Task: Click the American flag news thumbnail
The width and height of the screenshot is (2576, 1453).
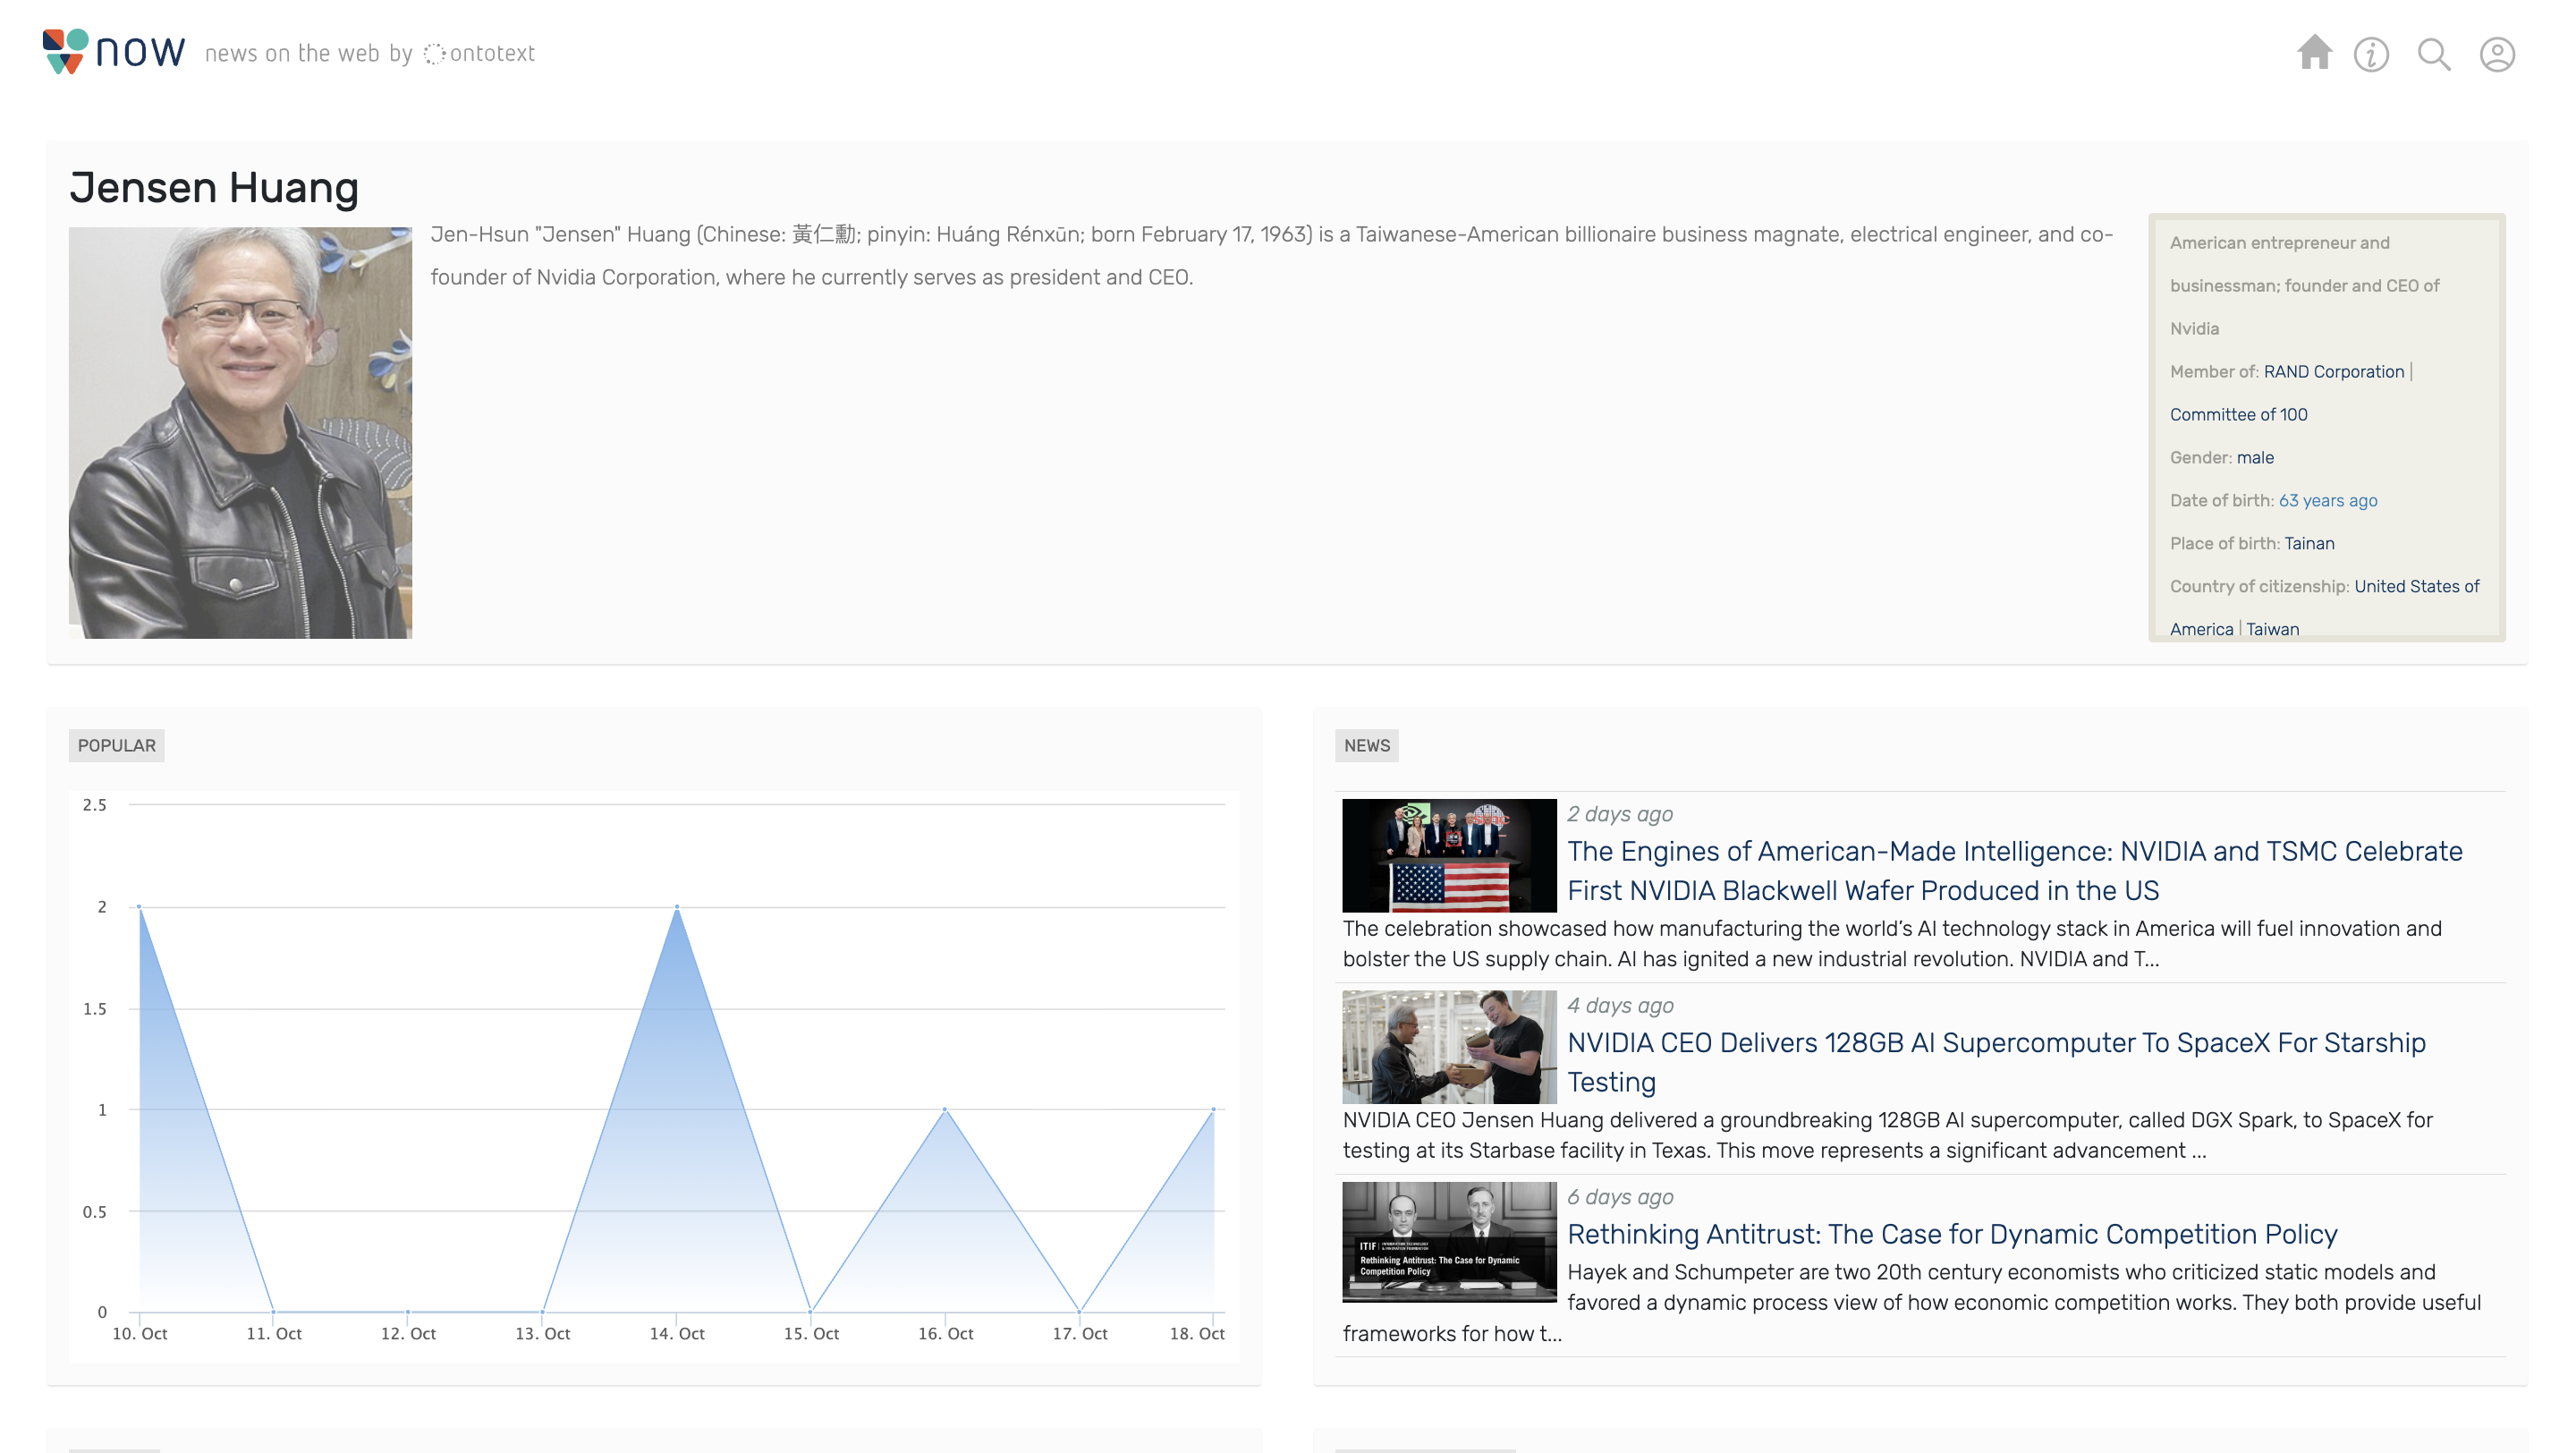Action: coord(1449,856)
